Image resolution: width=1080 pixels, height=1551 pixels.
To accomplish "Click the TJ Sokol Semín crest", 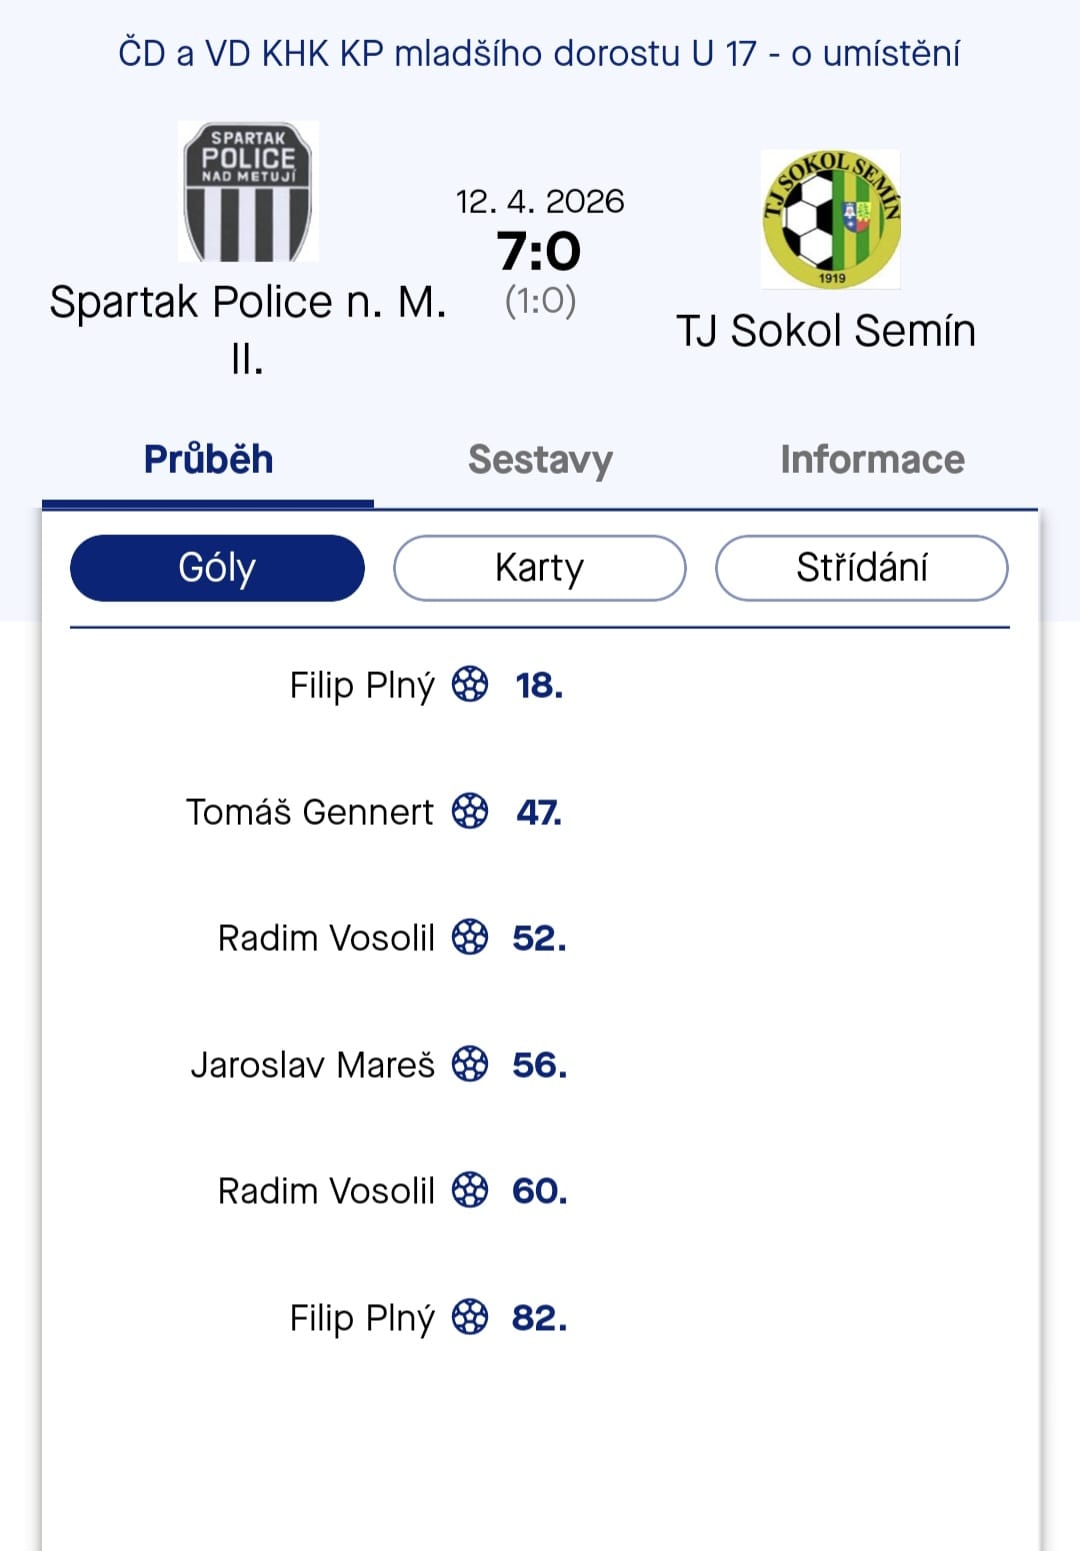I will (831, 219).
